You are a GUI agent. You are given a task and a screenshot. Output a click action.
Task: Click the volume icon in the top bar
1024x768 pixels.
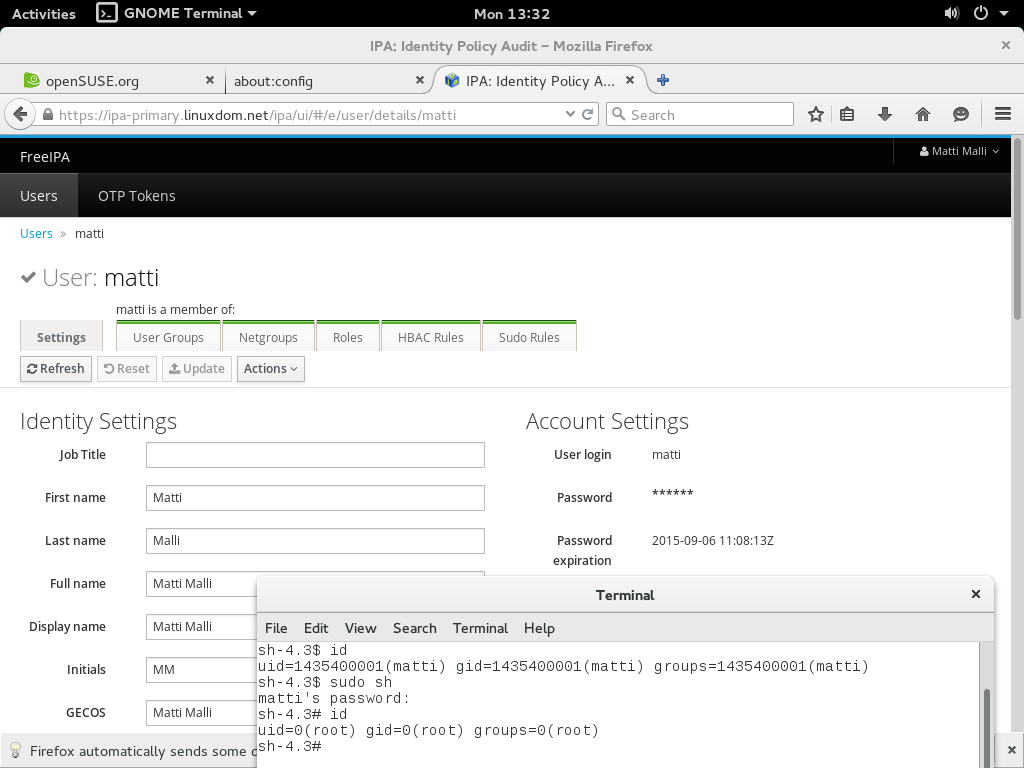click(x=951, y=13)
